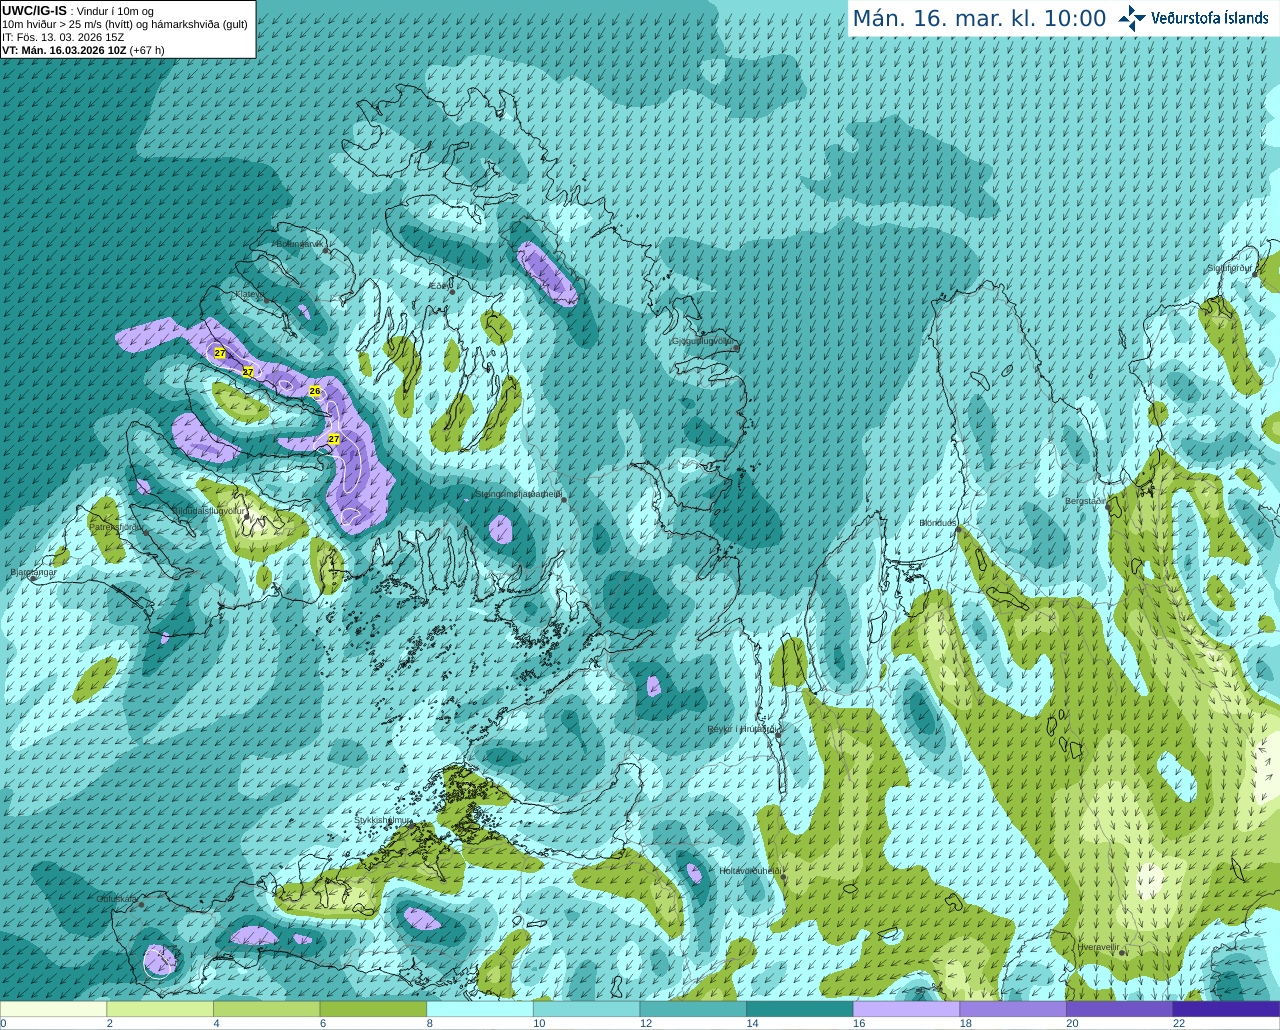Click the legend scale tick label 12
The image size is (1280, 1030).
click(646, 1023)
